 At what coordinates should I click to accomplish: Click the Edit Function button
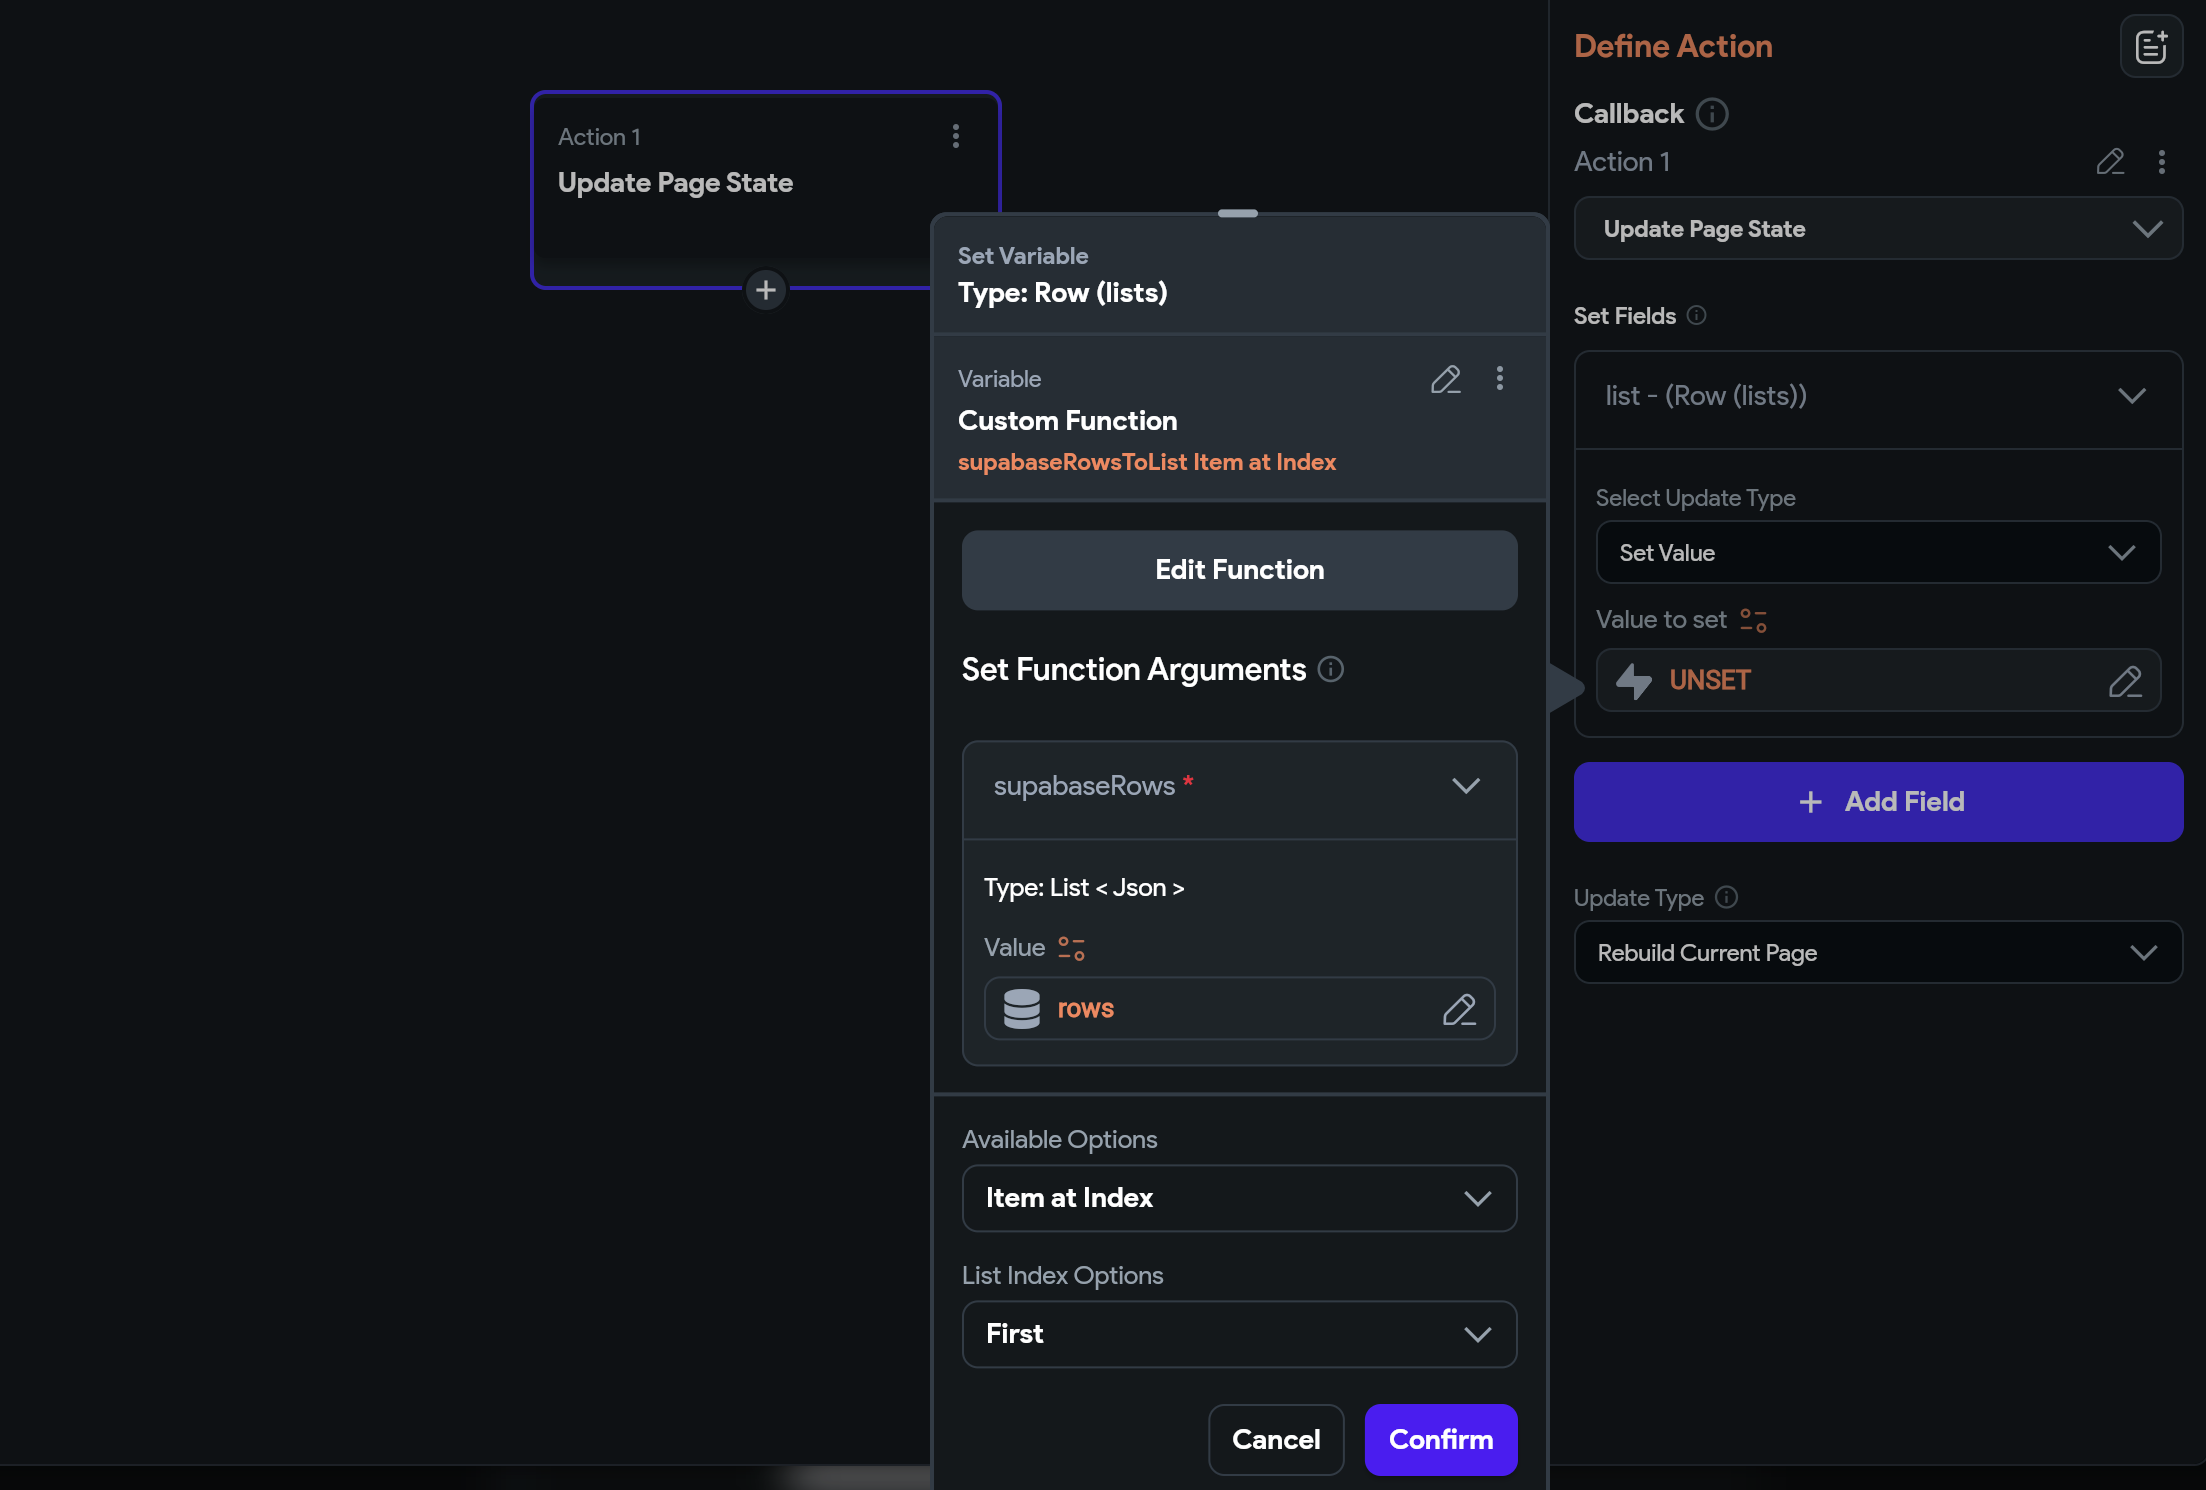1238,570
